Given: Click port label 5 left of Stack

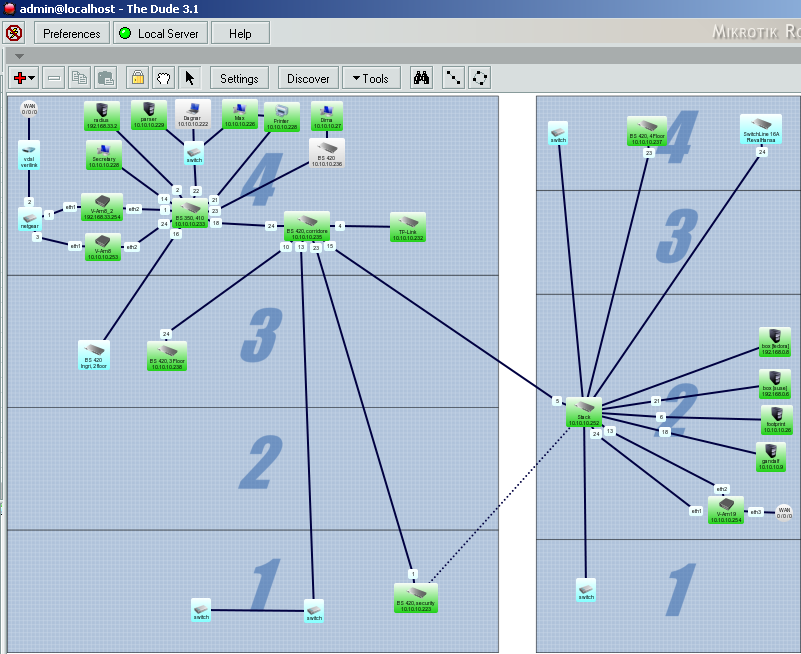Looking at the screenshot, I should coord(557,401).
